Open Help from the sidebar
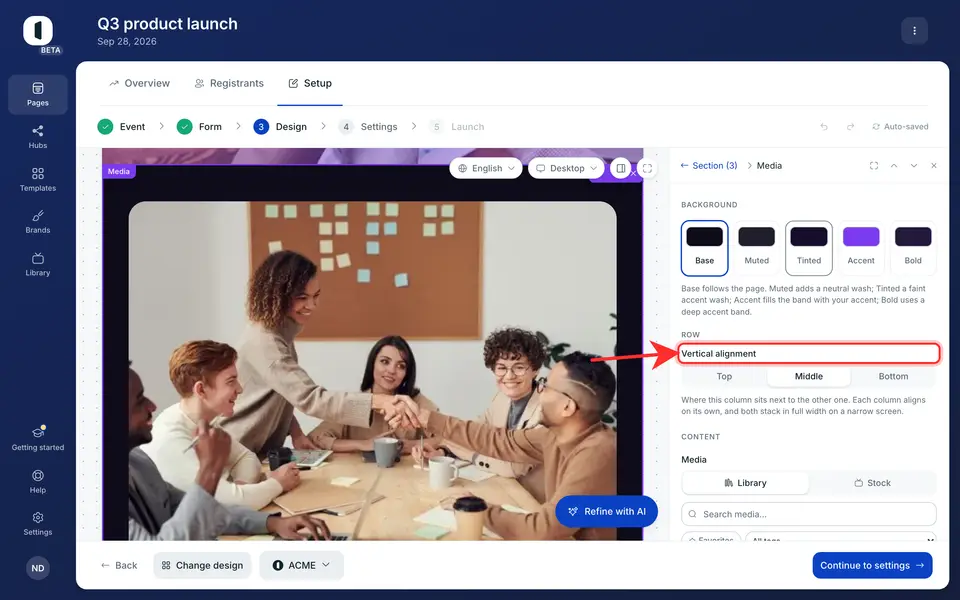The image size is (960, 600). (x=38, y=481)
